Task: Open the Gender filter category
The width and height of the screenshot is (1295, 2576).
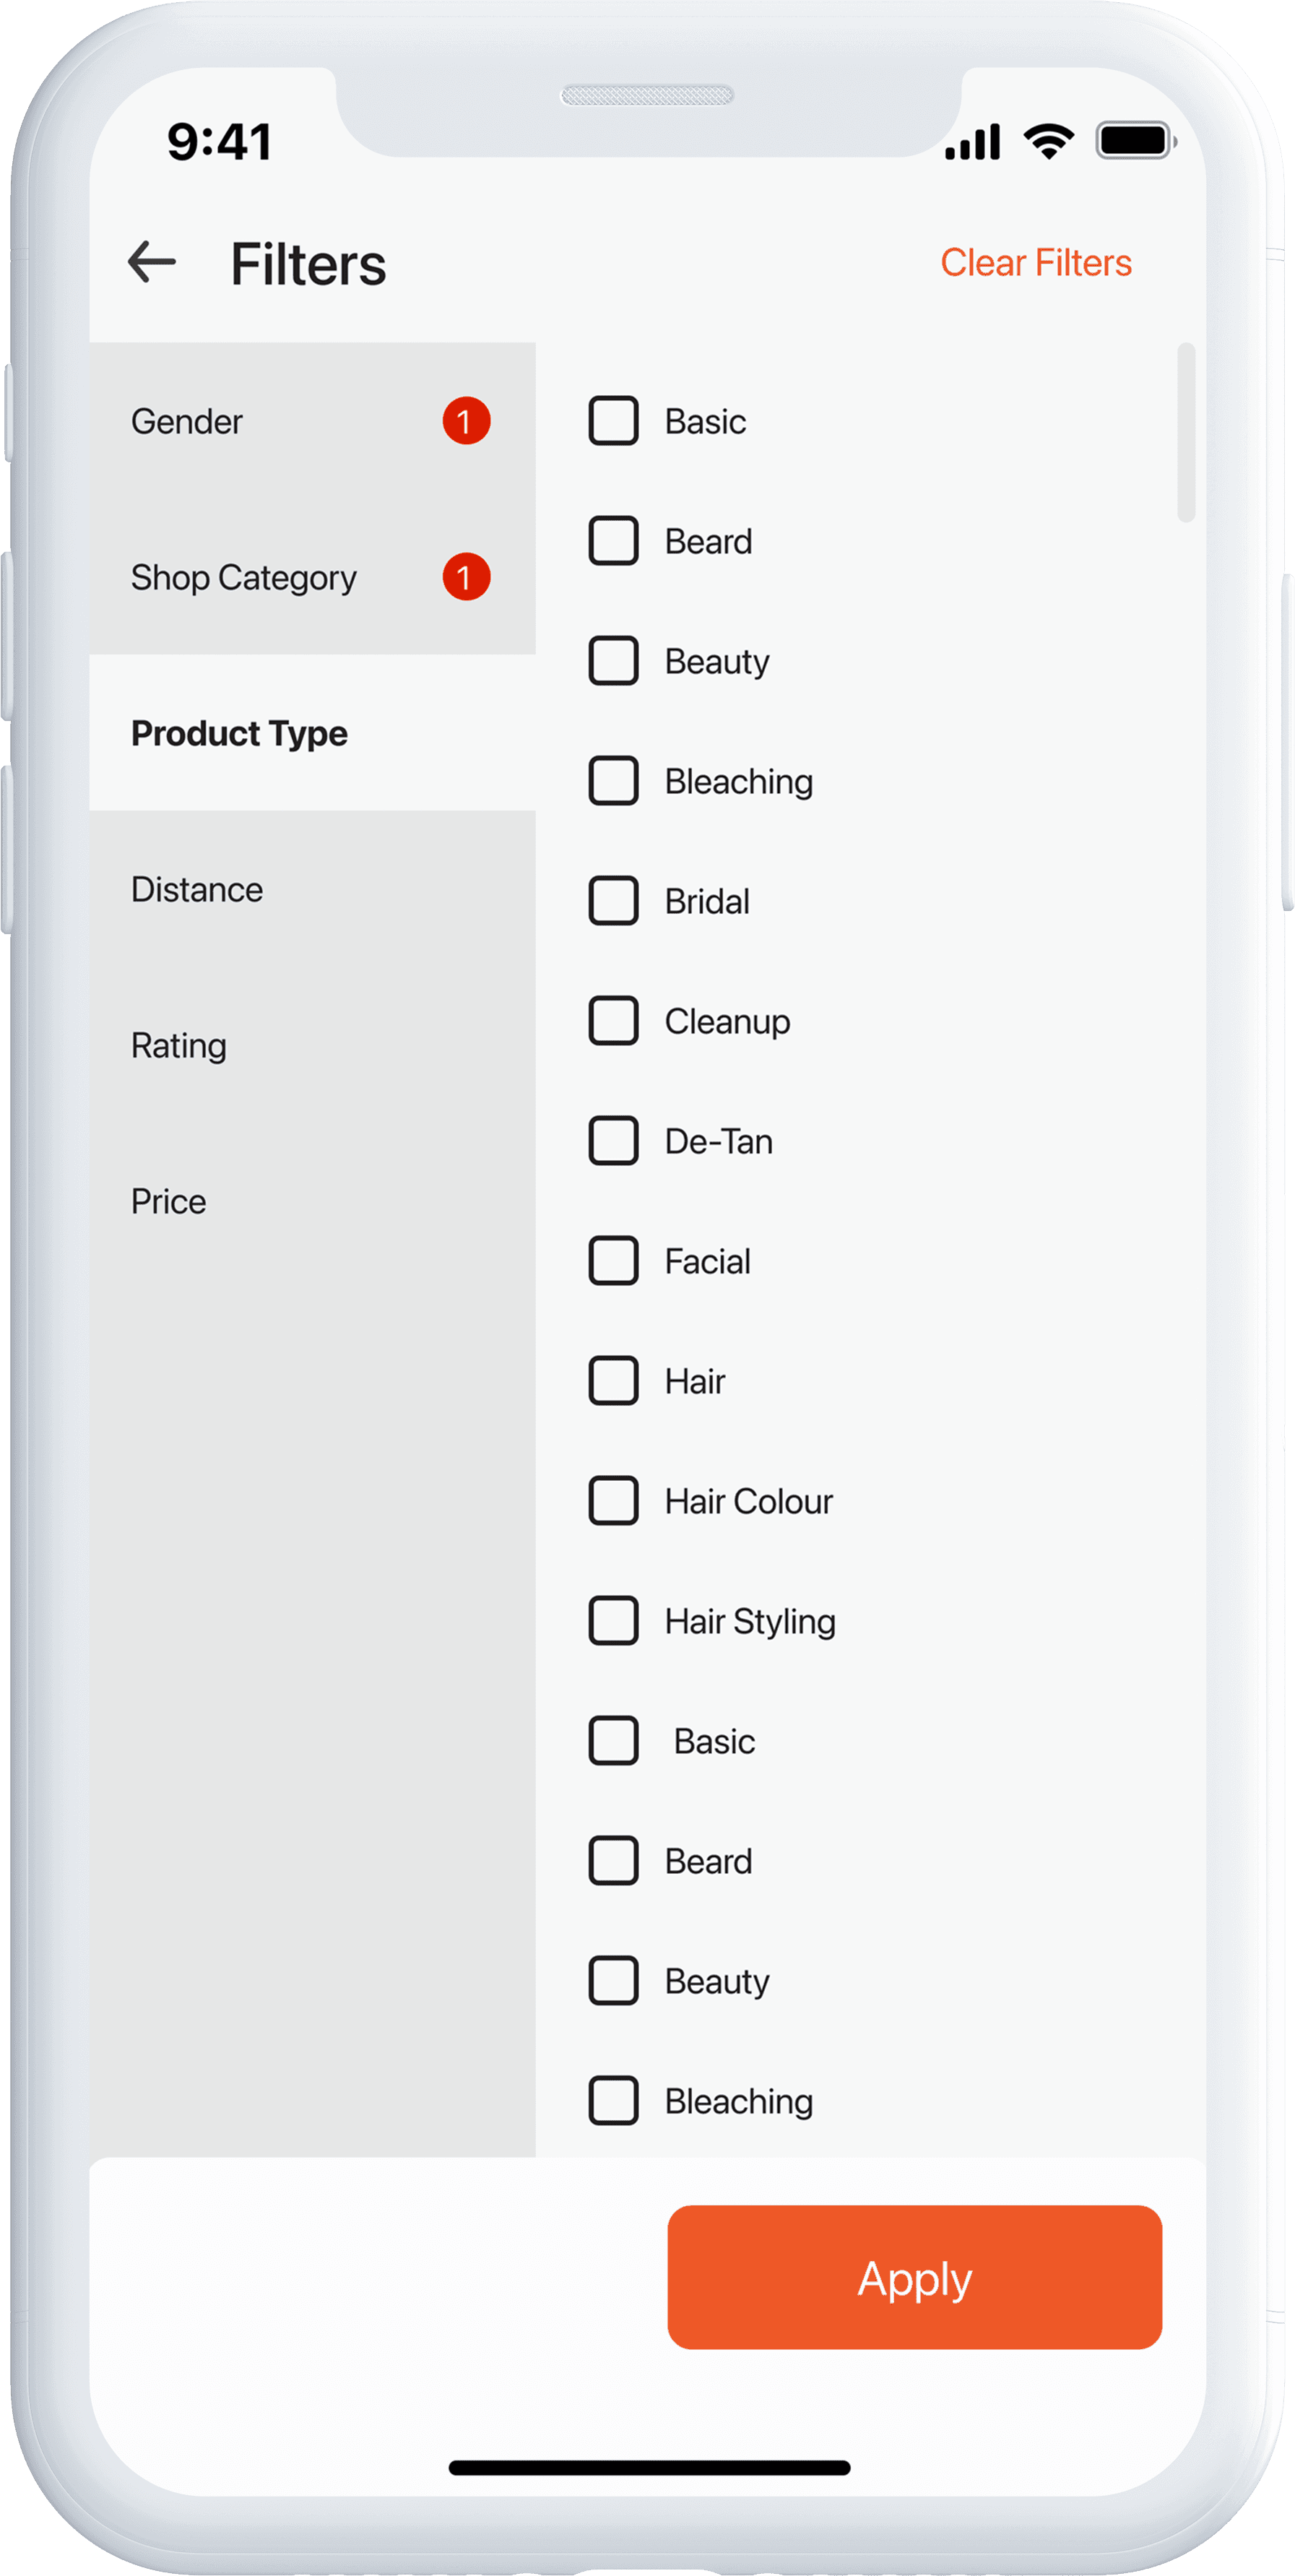Action: (188, 422)
